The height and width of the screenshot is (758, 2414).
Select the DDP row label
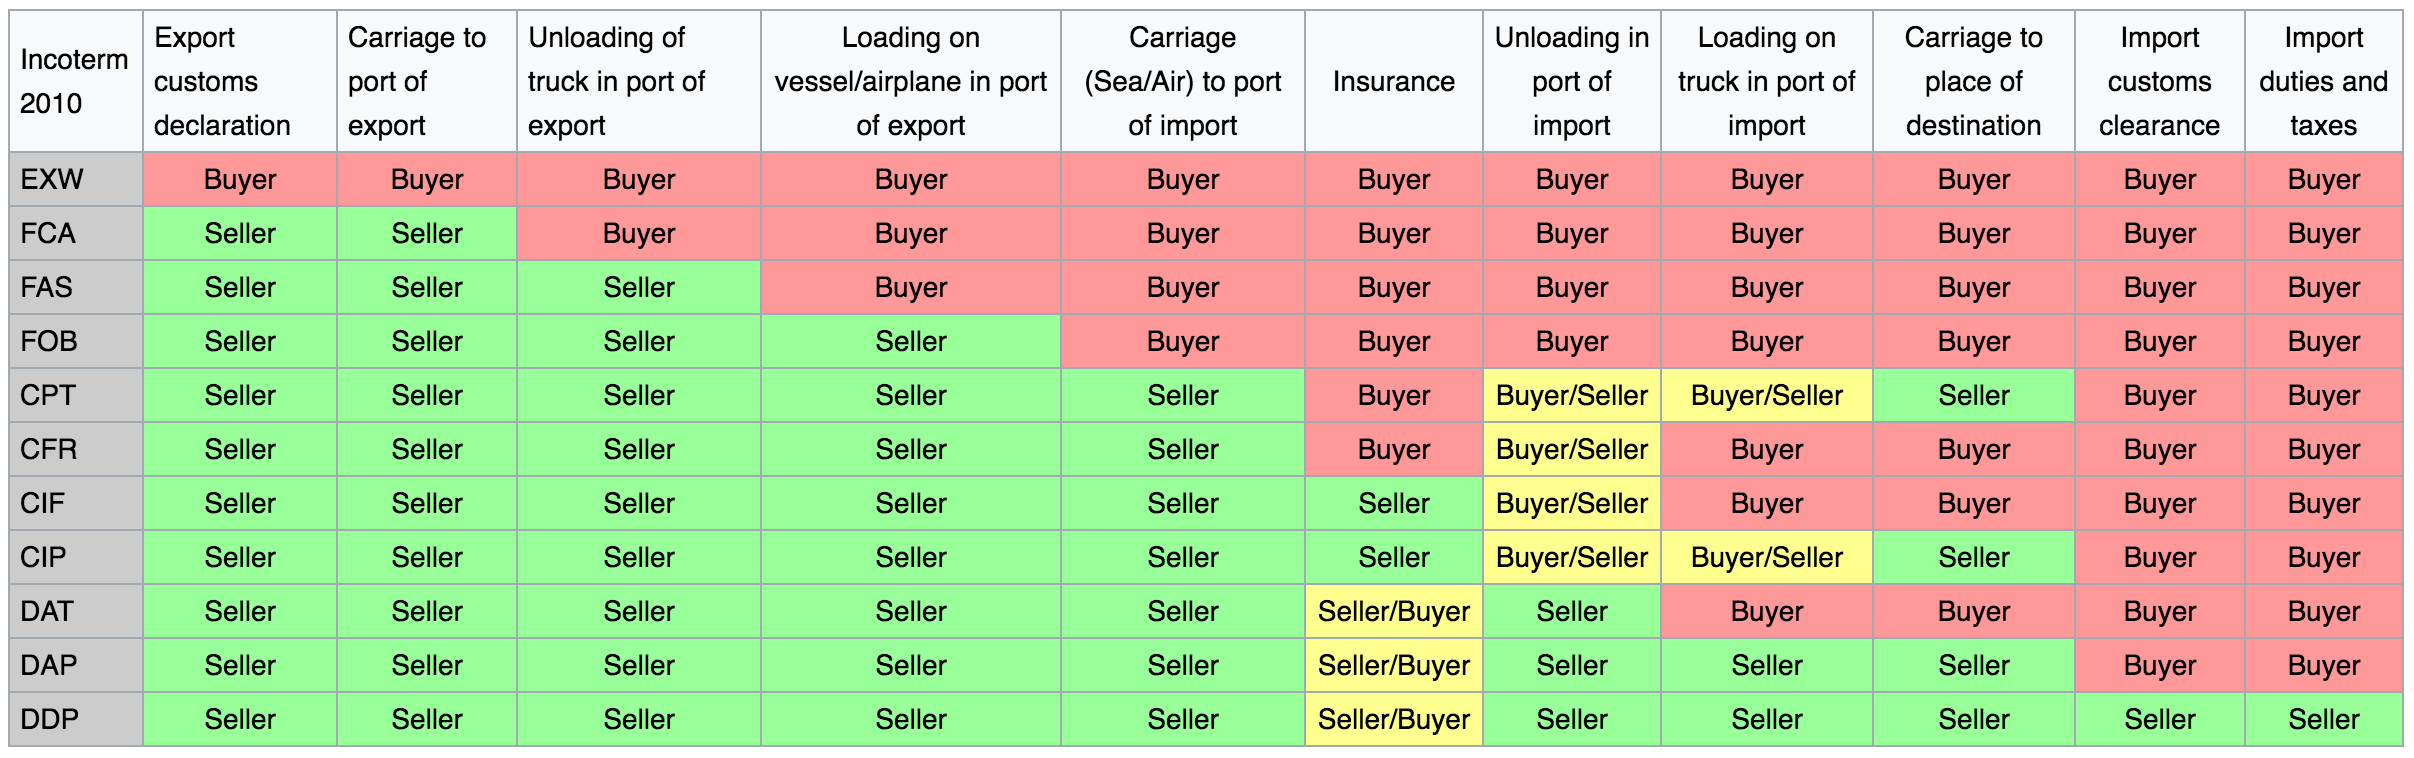click(76, 720)
